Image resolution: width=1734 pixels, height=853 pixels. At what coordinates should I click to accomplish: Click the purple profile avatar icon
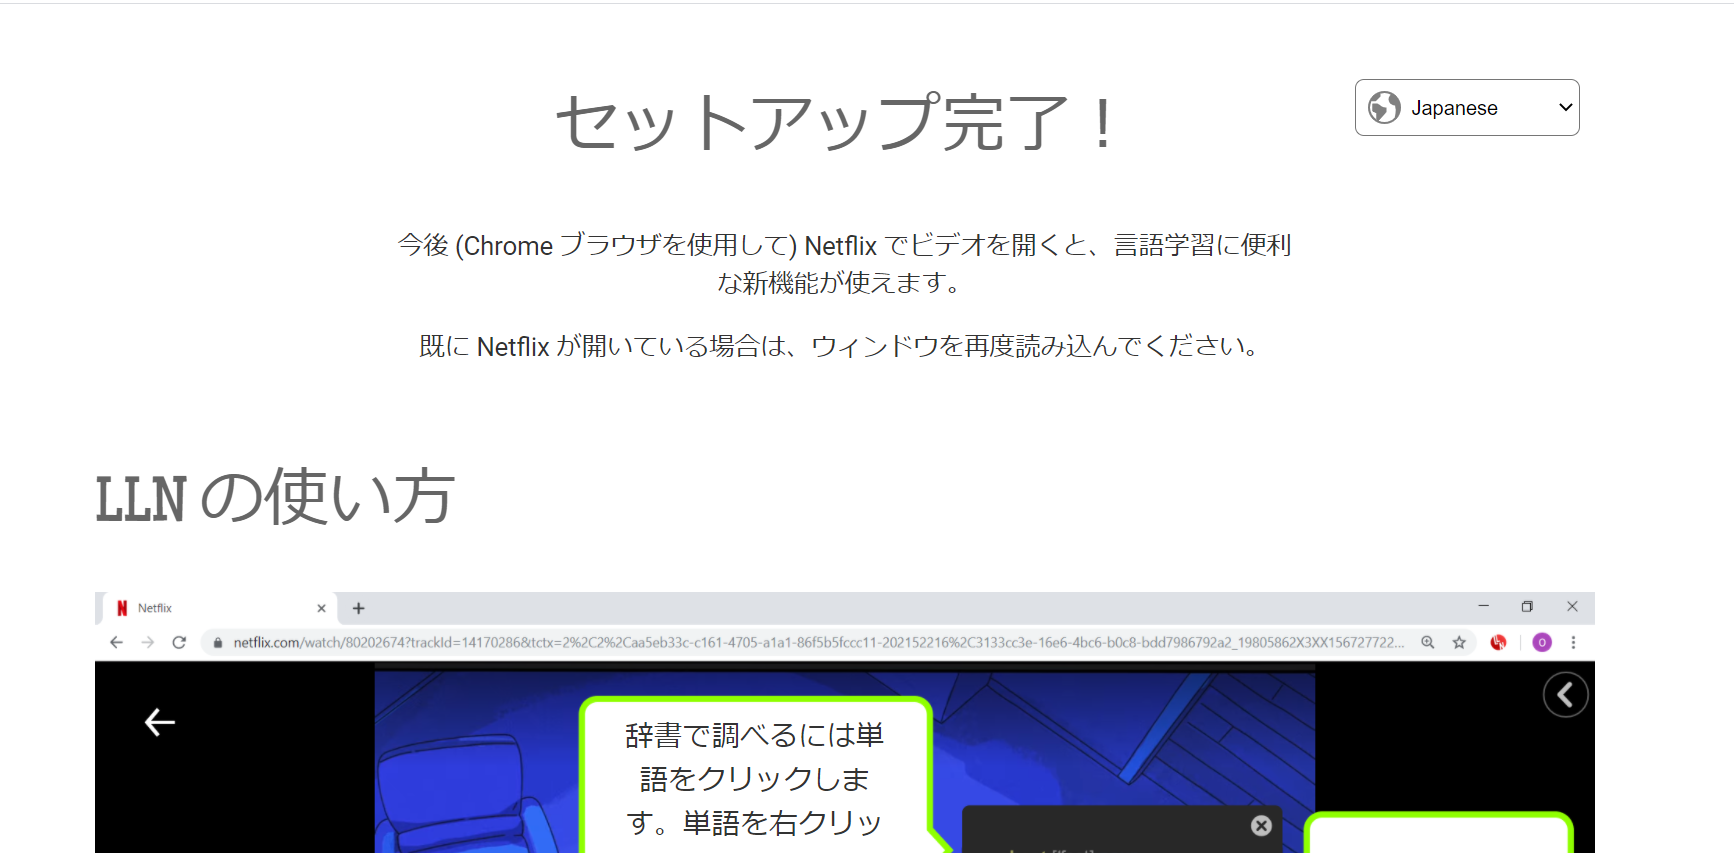click(1542, 642)
